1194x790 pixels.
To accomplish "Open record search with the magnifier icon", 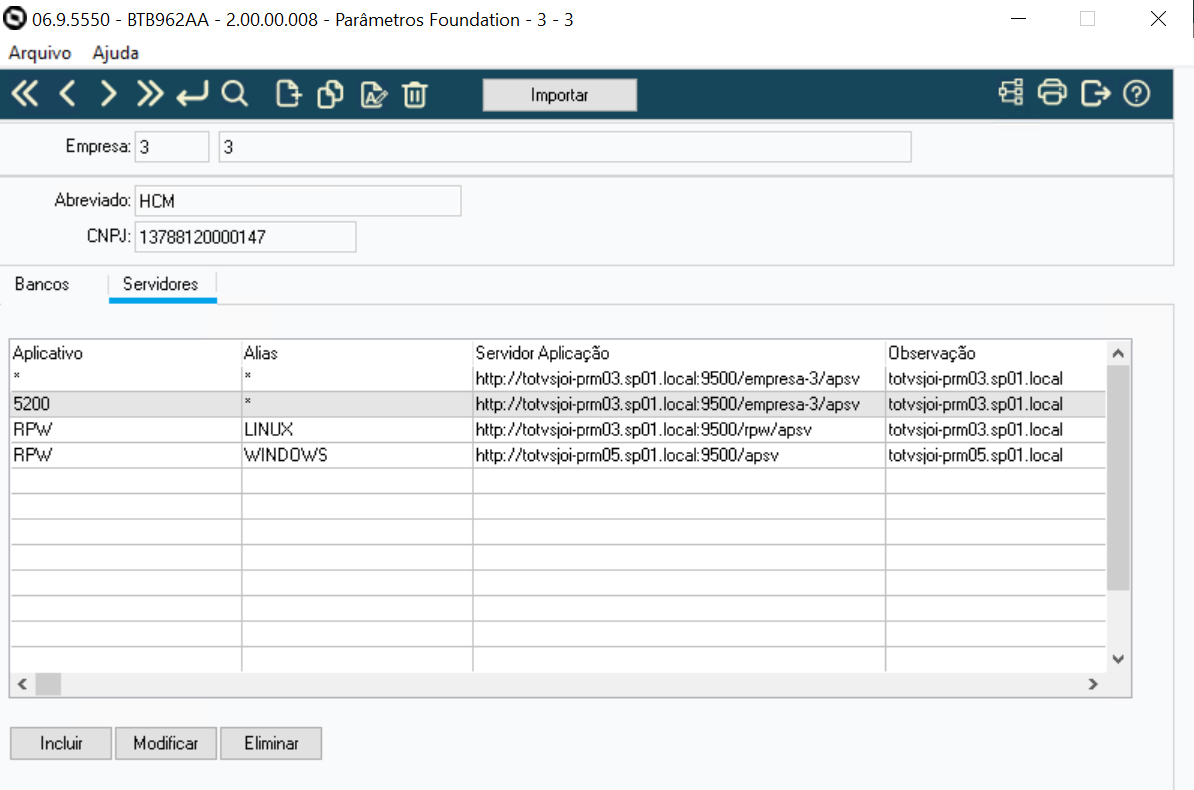I will (x=234, y=93).
